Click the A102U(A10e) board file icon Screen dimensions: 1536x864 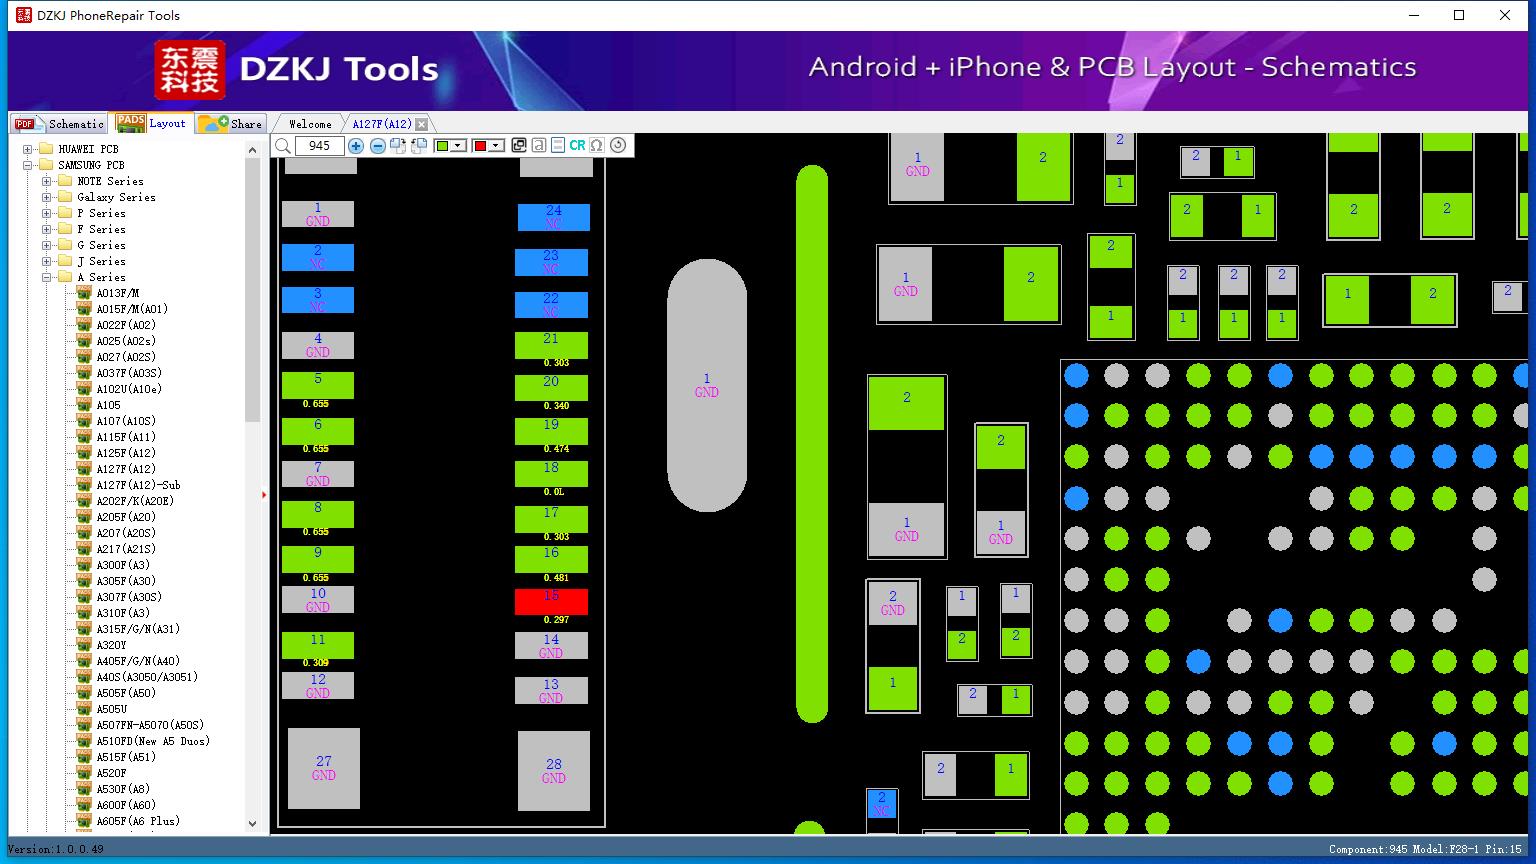tap(84, 389)
